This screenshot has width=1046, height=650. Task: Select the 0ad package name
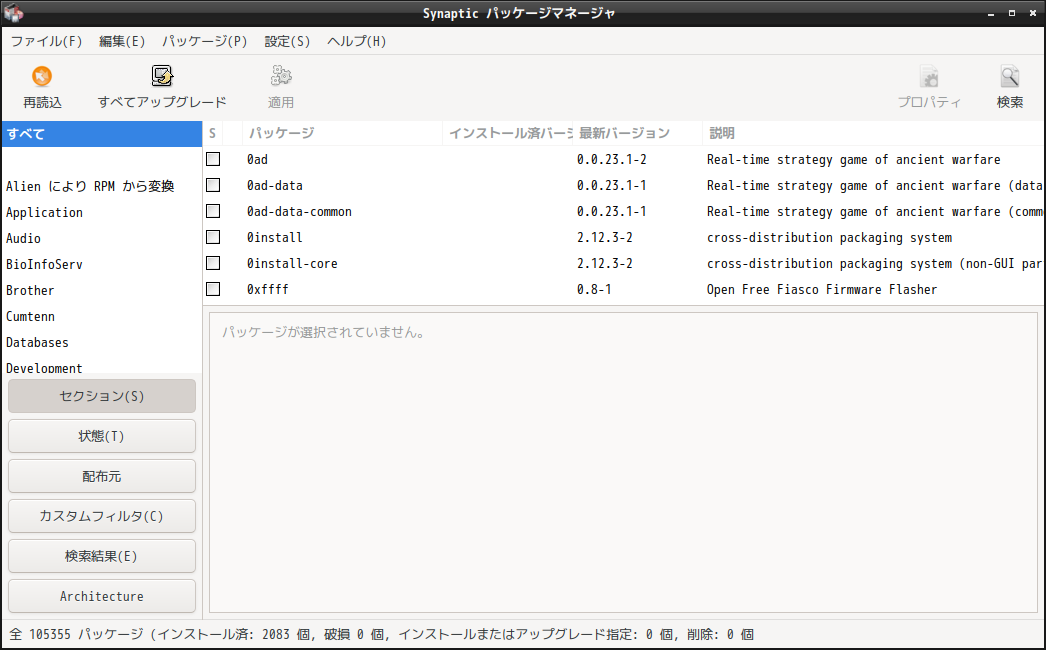pos(257,159)
